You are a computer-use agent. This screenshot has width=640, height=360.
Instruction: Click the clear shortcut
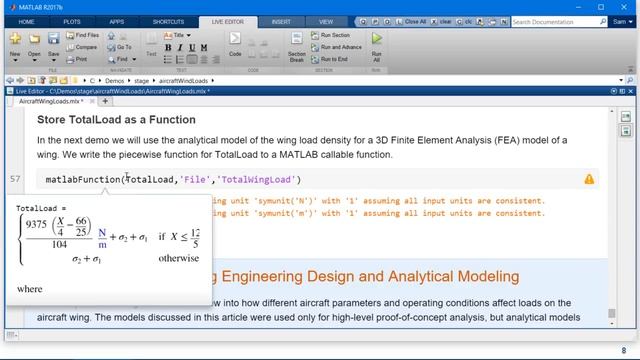tap(441, 22)
